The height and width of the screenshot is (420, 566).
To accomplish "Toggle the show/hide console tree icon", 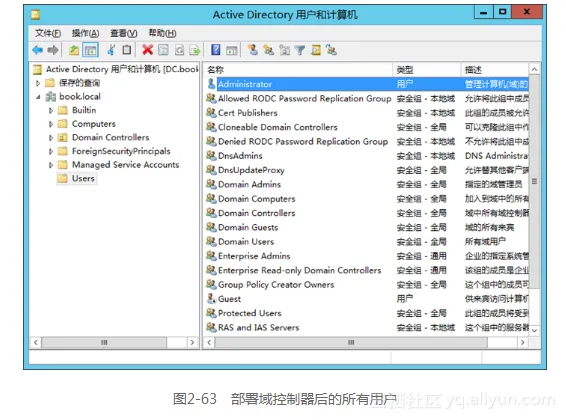I will tap(90, 50).
